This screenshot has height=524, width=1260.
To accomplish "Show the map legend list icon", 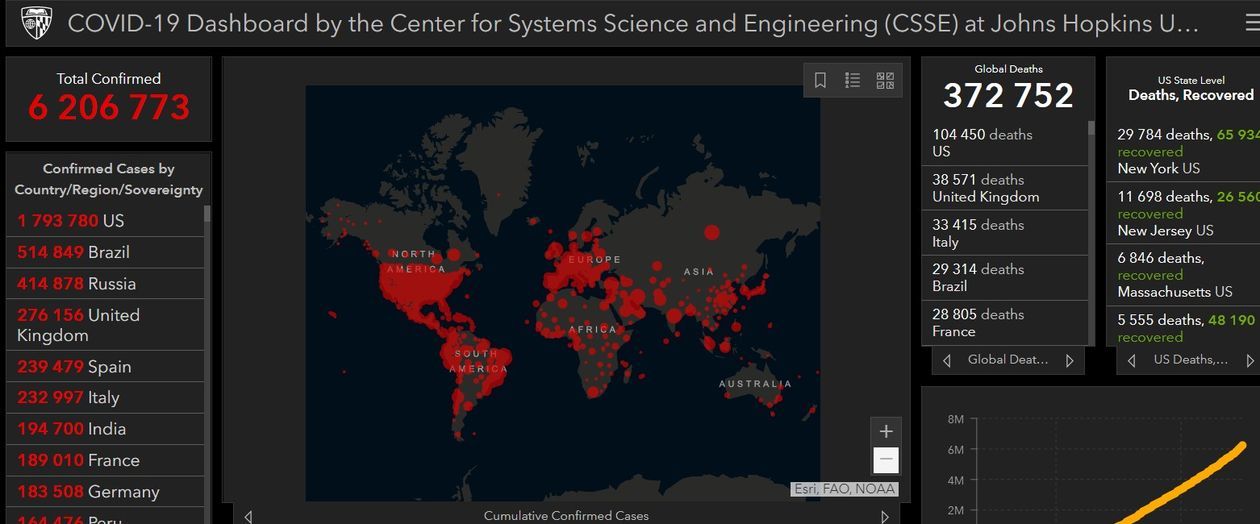I will (x=853, y=81).
